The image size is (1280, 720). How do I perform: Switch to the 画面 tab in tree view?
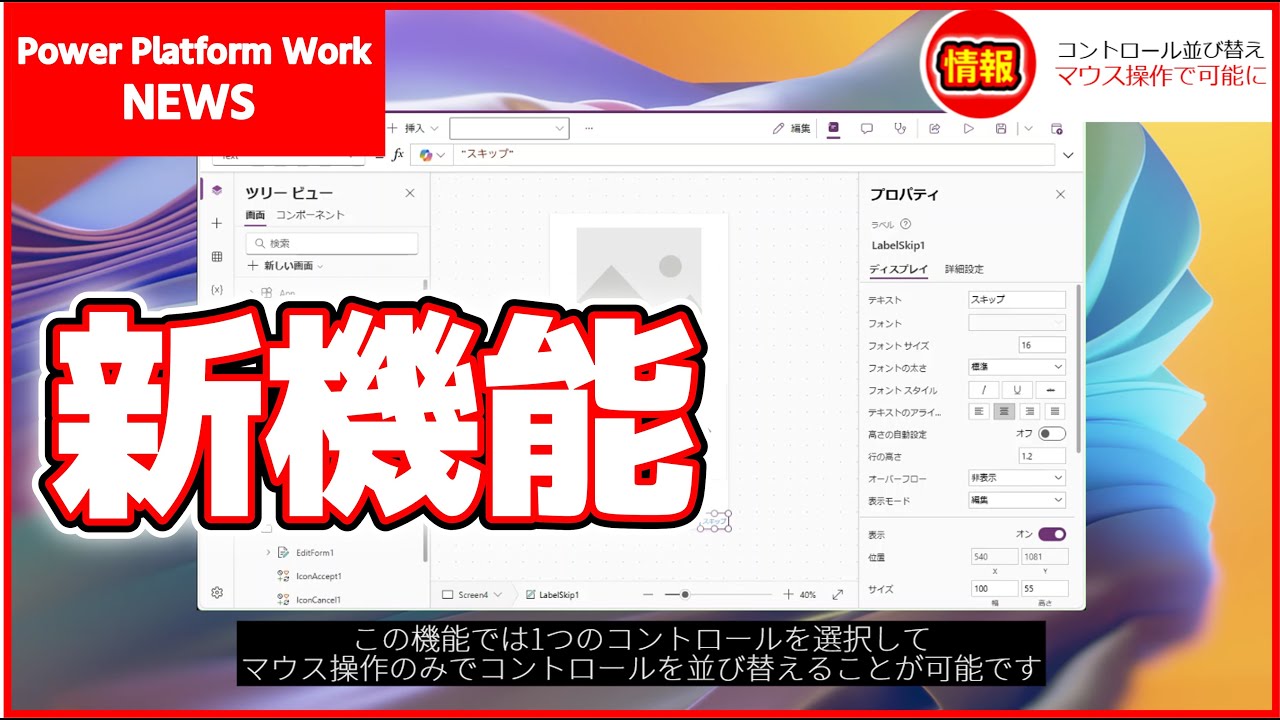(255, 215)
